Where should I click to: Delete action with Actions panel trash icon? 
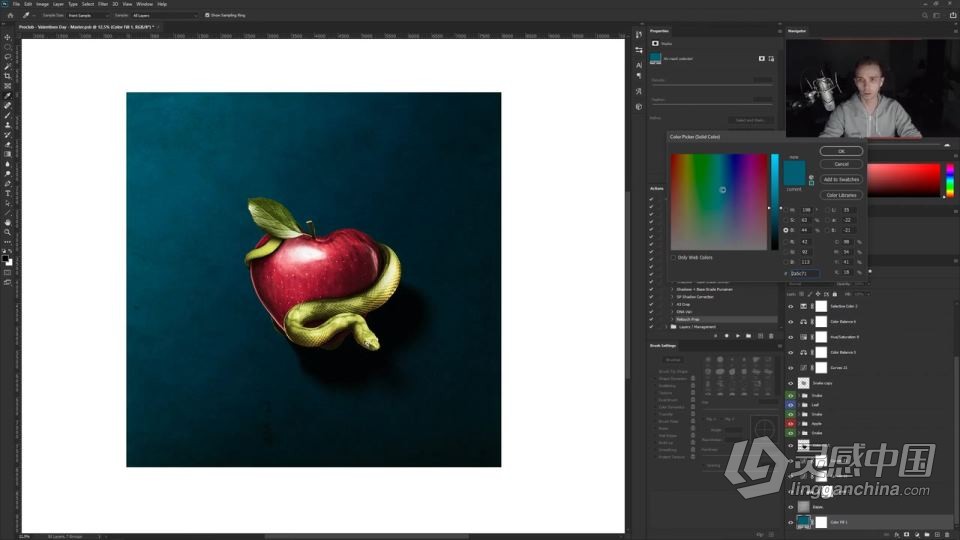(x=771, y=336)
